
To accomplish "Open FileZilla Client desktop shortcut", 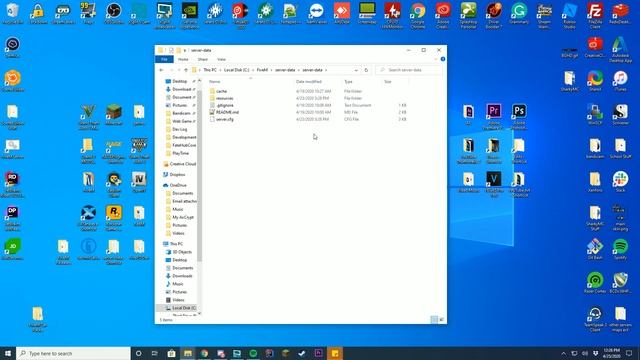I will [595, 15].
